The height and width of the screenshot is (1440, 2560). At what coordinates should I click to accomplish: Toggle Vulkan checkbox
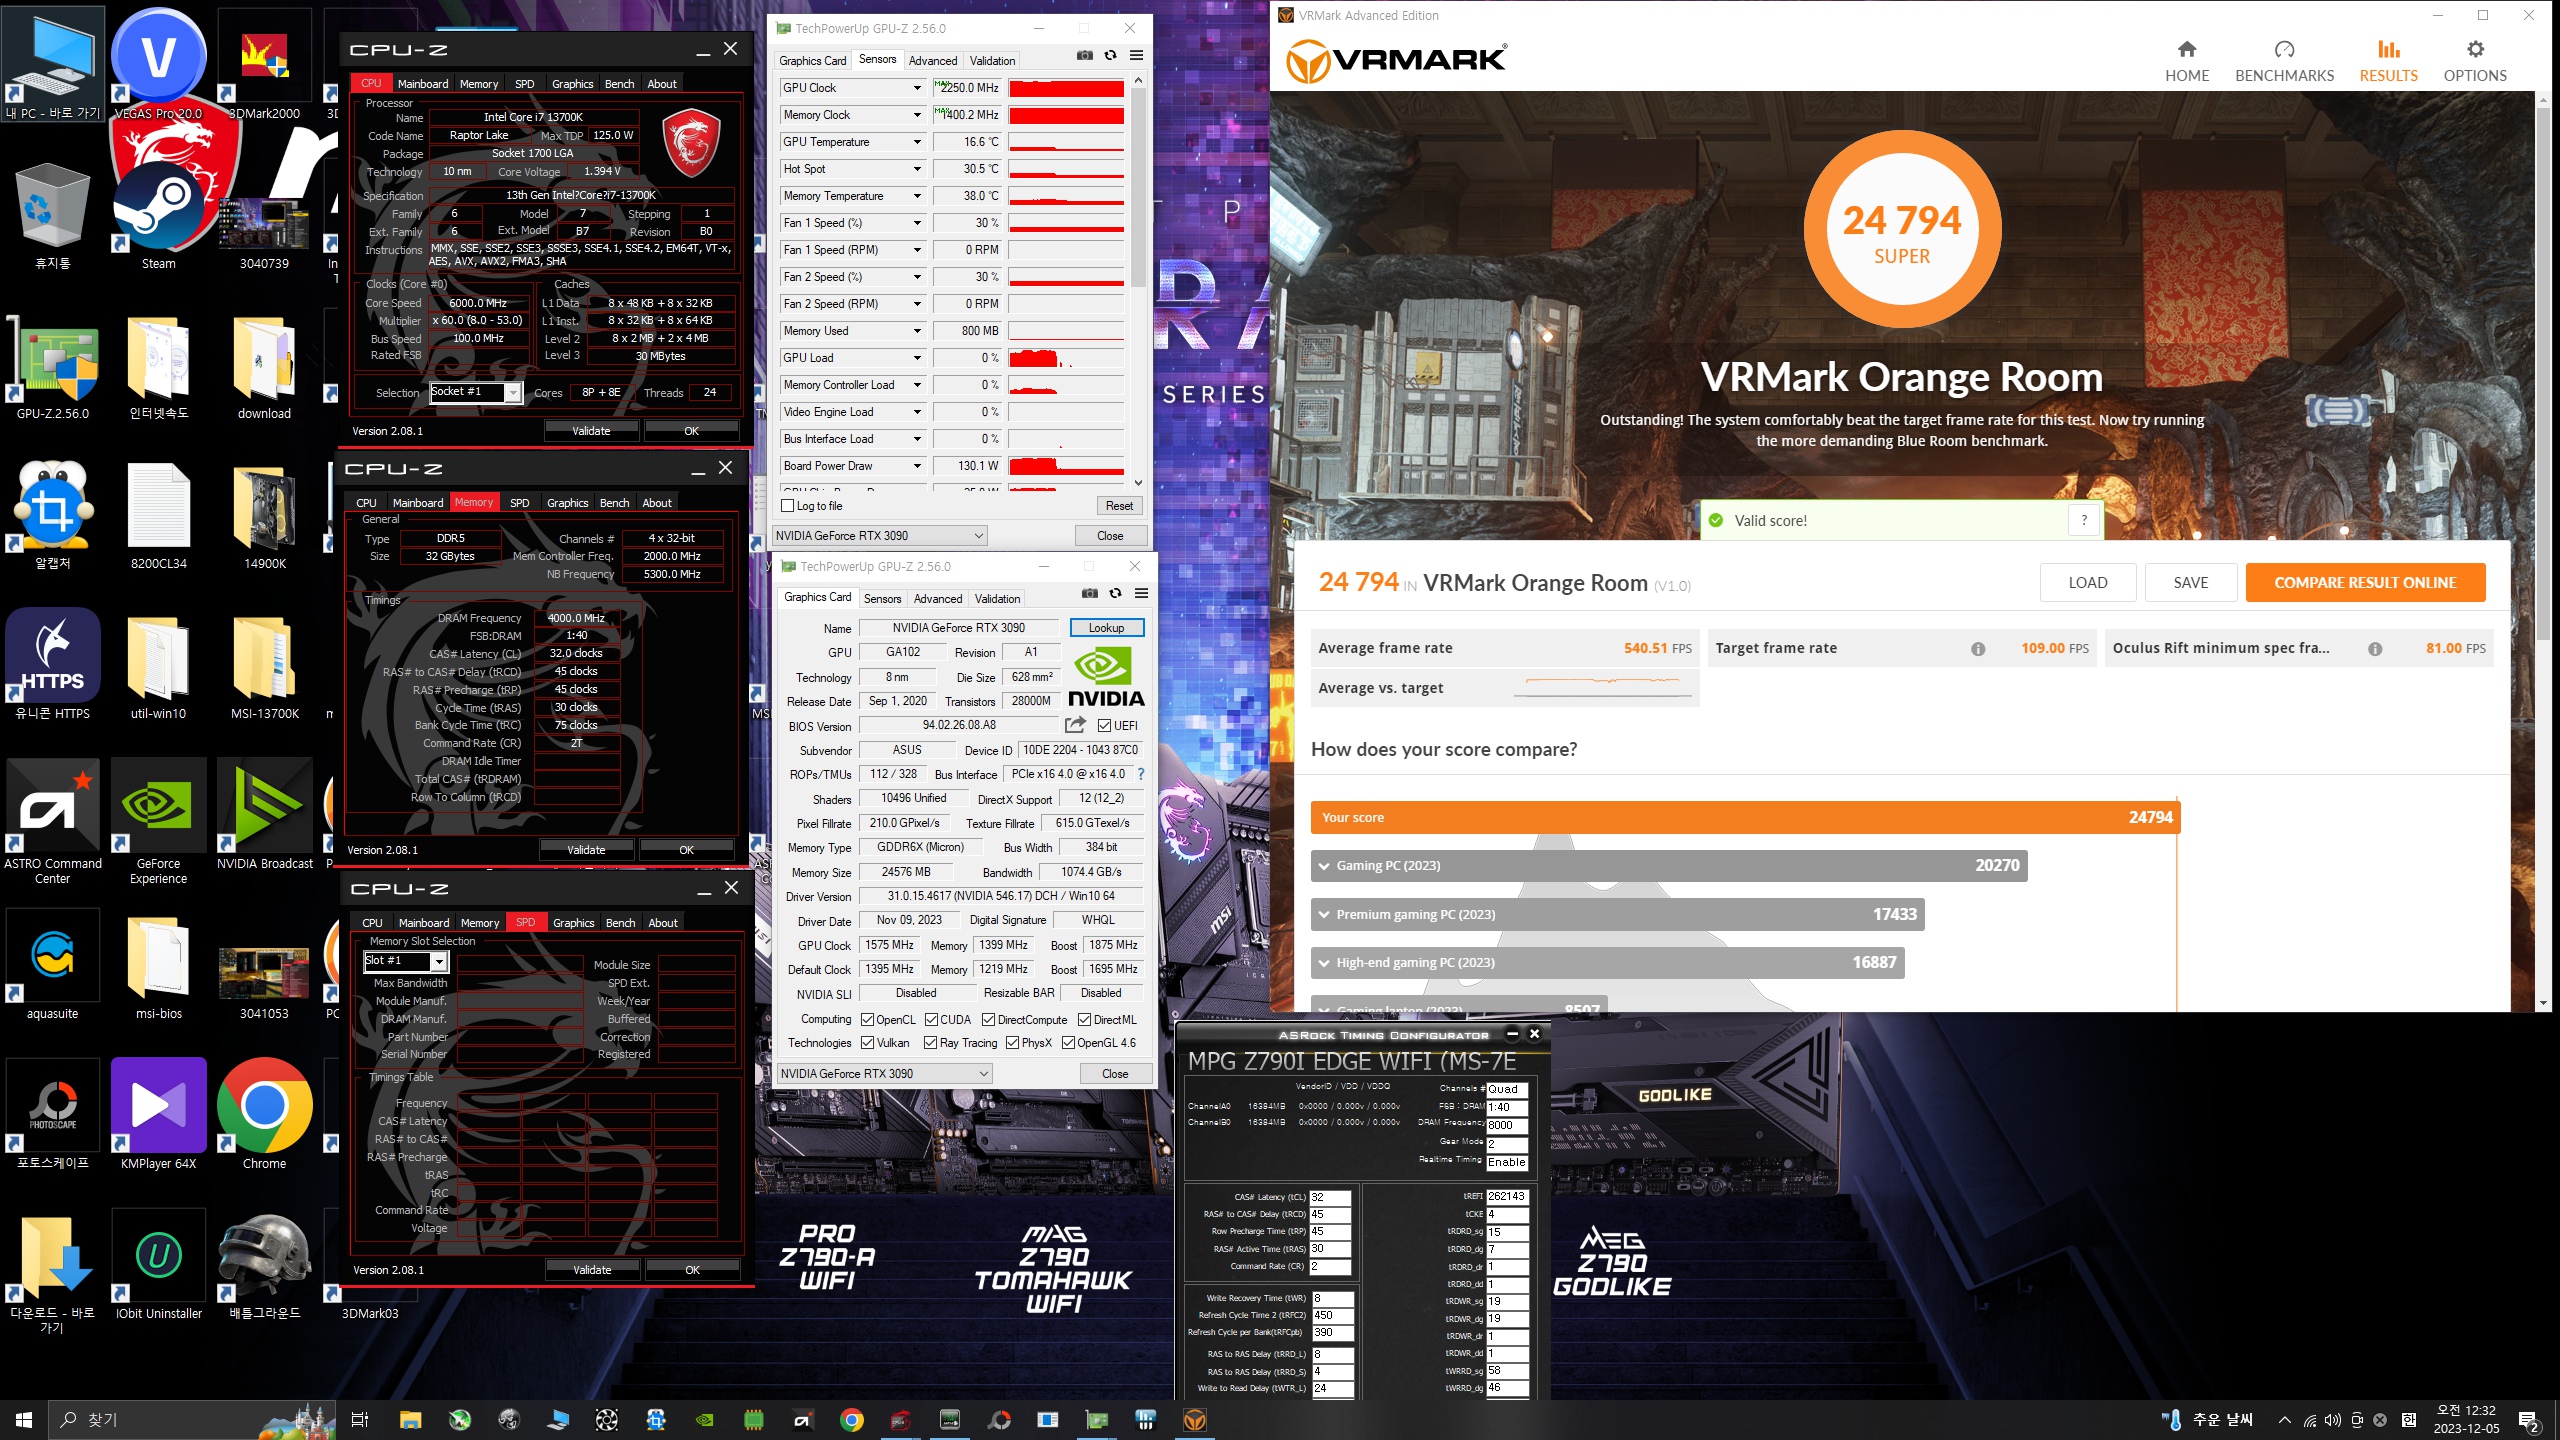pos(867,1043)
